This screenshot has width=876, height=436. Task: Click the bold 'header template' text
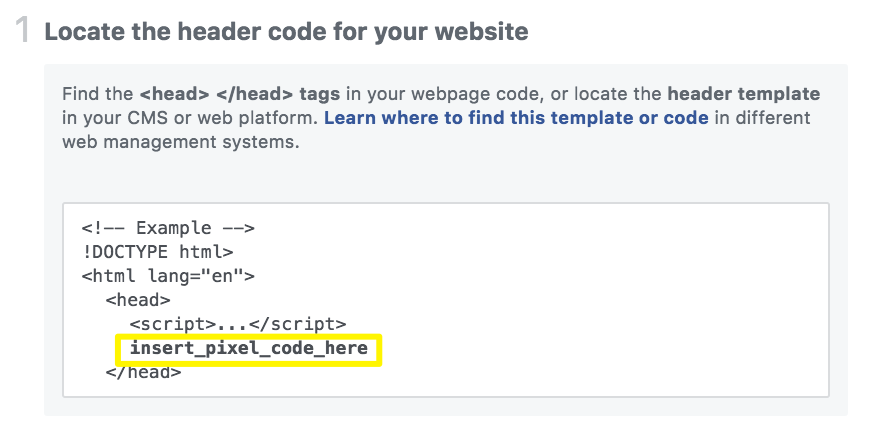[x=743, y=94]
